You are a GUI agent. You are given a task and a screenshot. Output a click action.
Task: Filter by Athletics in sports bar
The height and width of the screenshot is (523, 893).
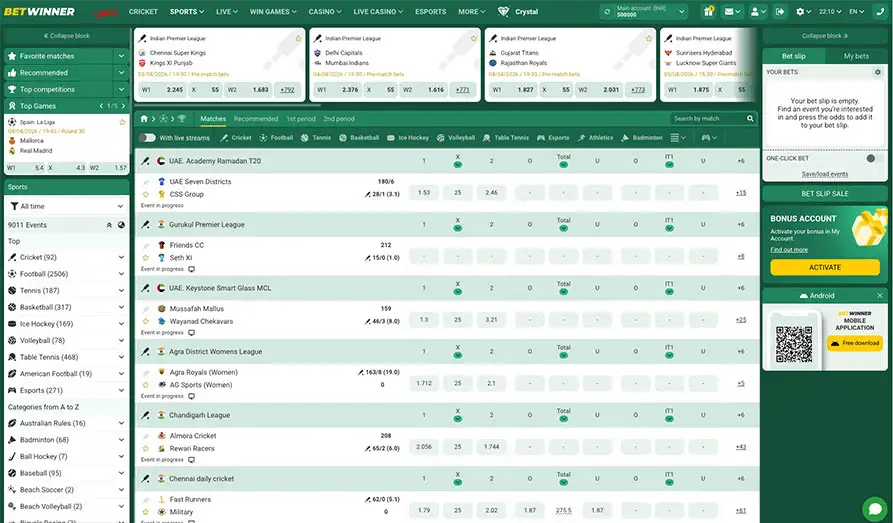pyautogui.click(x=595, y=137)
